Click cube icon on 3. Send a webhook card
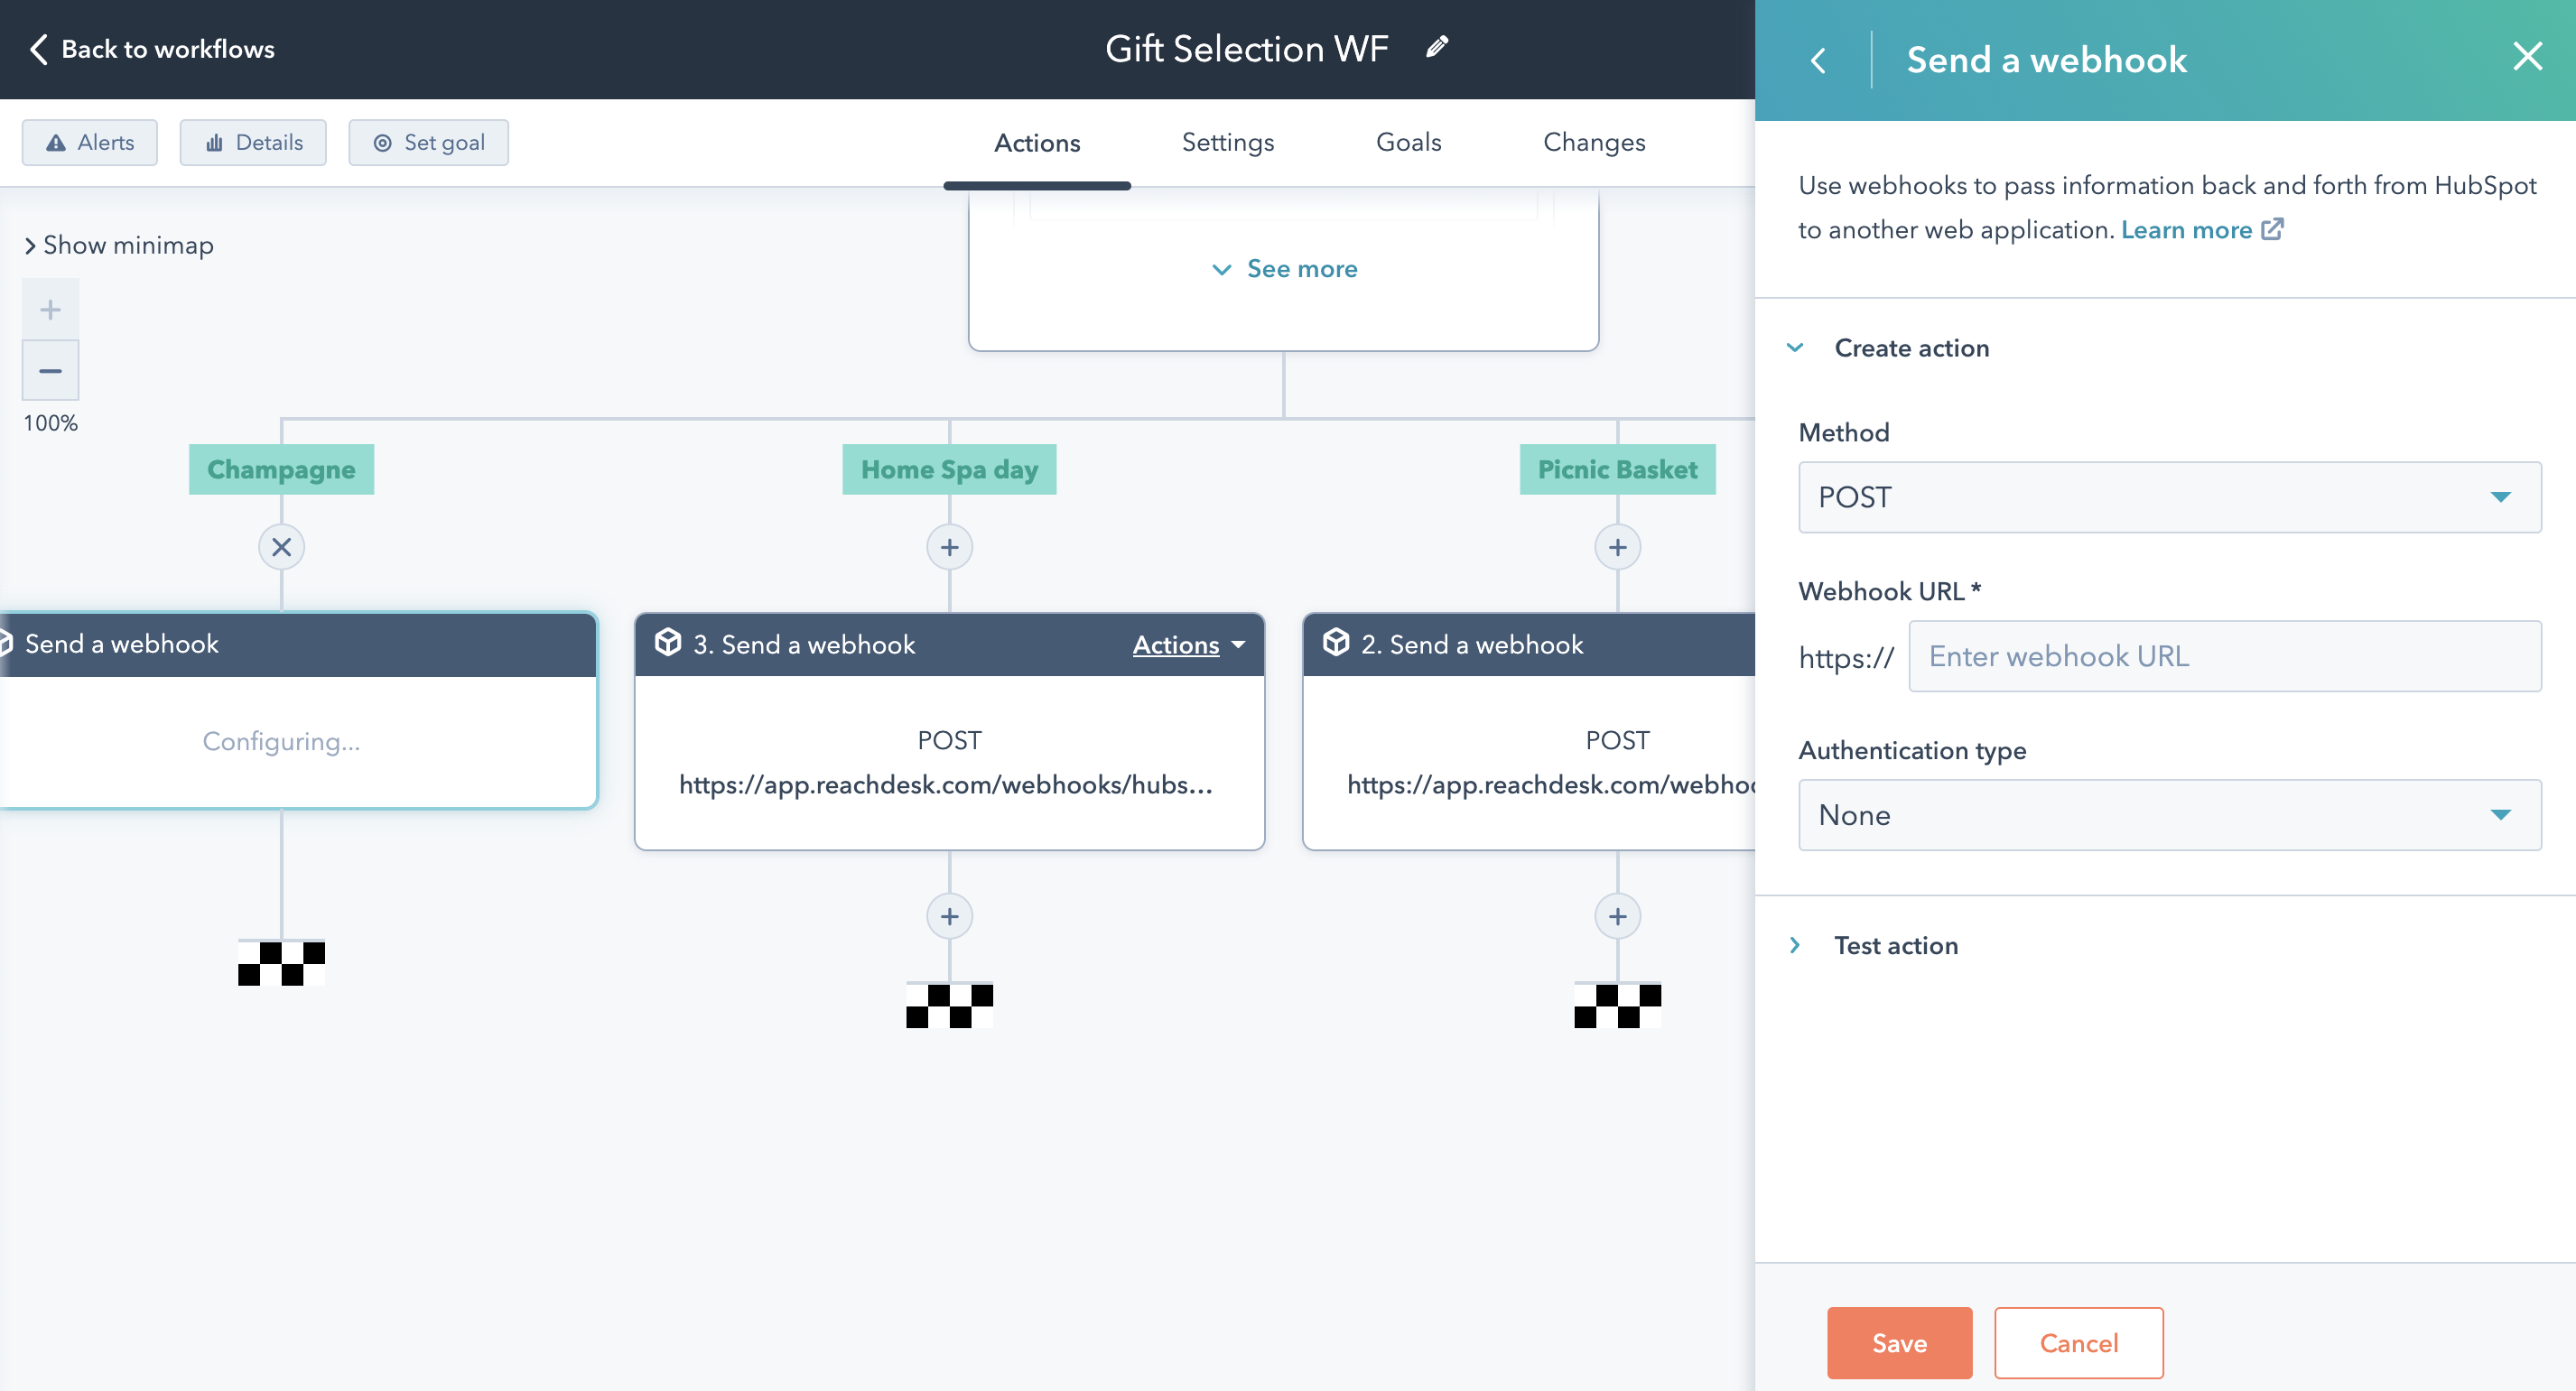Image resolution: width=2576 pixels, height=1391 pixels. (x=667, y=643)
